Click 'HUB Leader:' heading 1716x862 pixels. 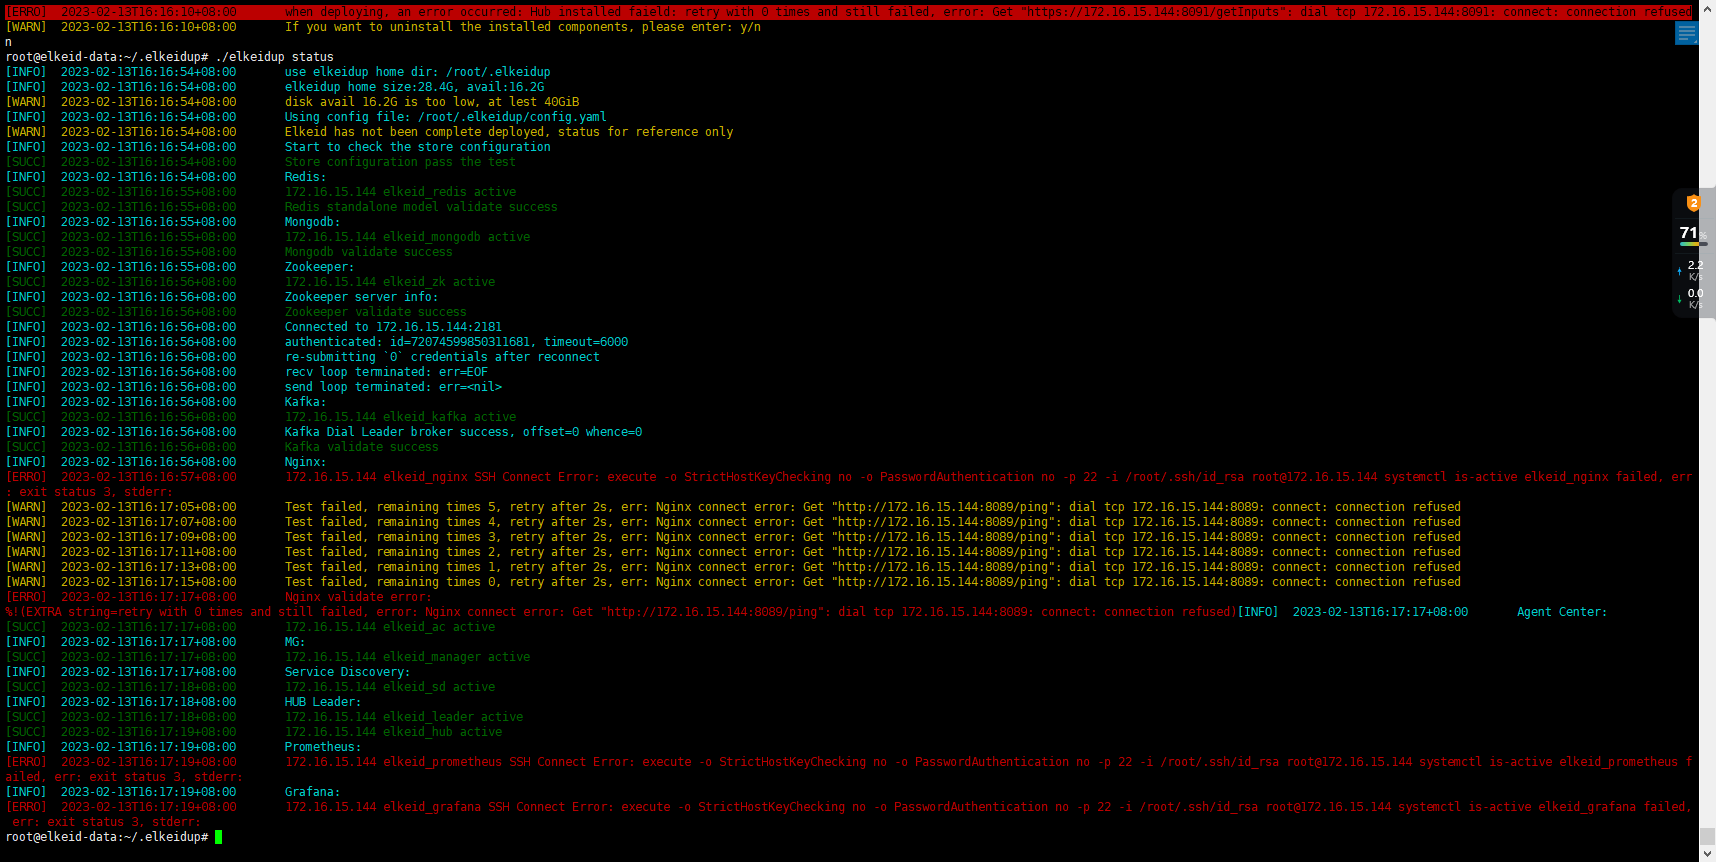[x=323, y=702]
